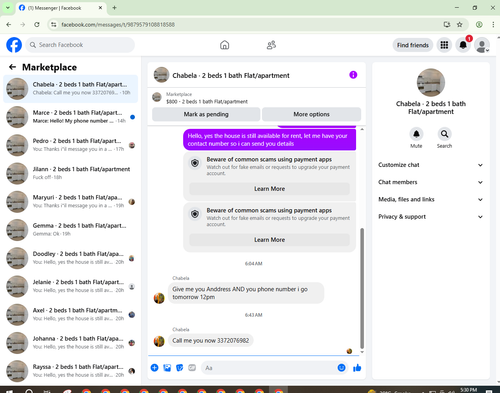View site information icon in address bar
Screen dimensions: 500x393
[x=54, y=24]
